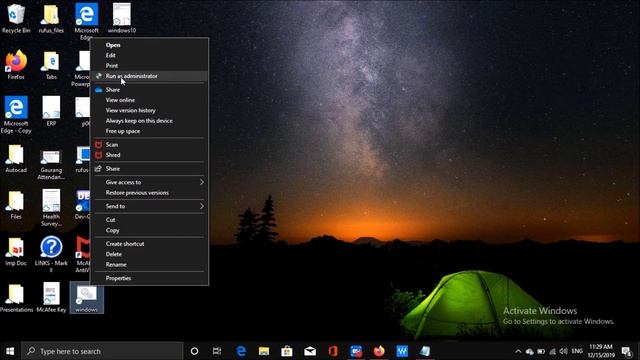Select the windows10 file icon on desktop
Image resolution: width=640 pixels, height=360 pixels.
[x=122, y=18]
